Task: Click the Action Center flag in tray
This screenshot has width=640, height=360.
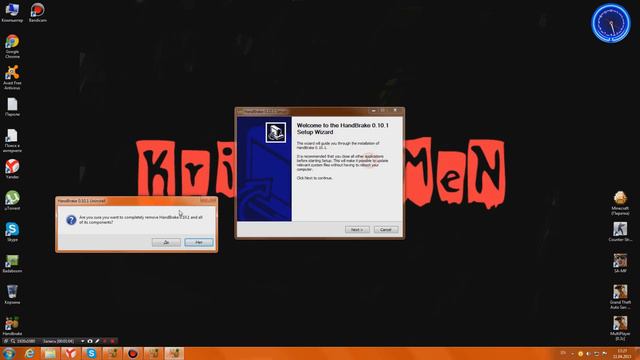Action: click(x=604, y=354)
